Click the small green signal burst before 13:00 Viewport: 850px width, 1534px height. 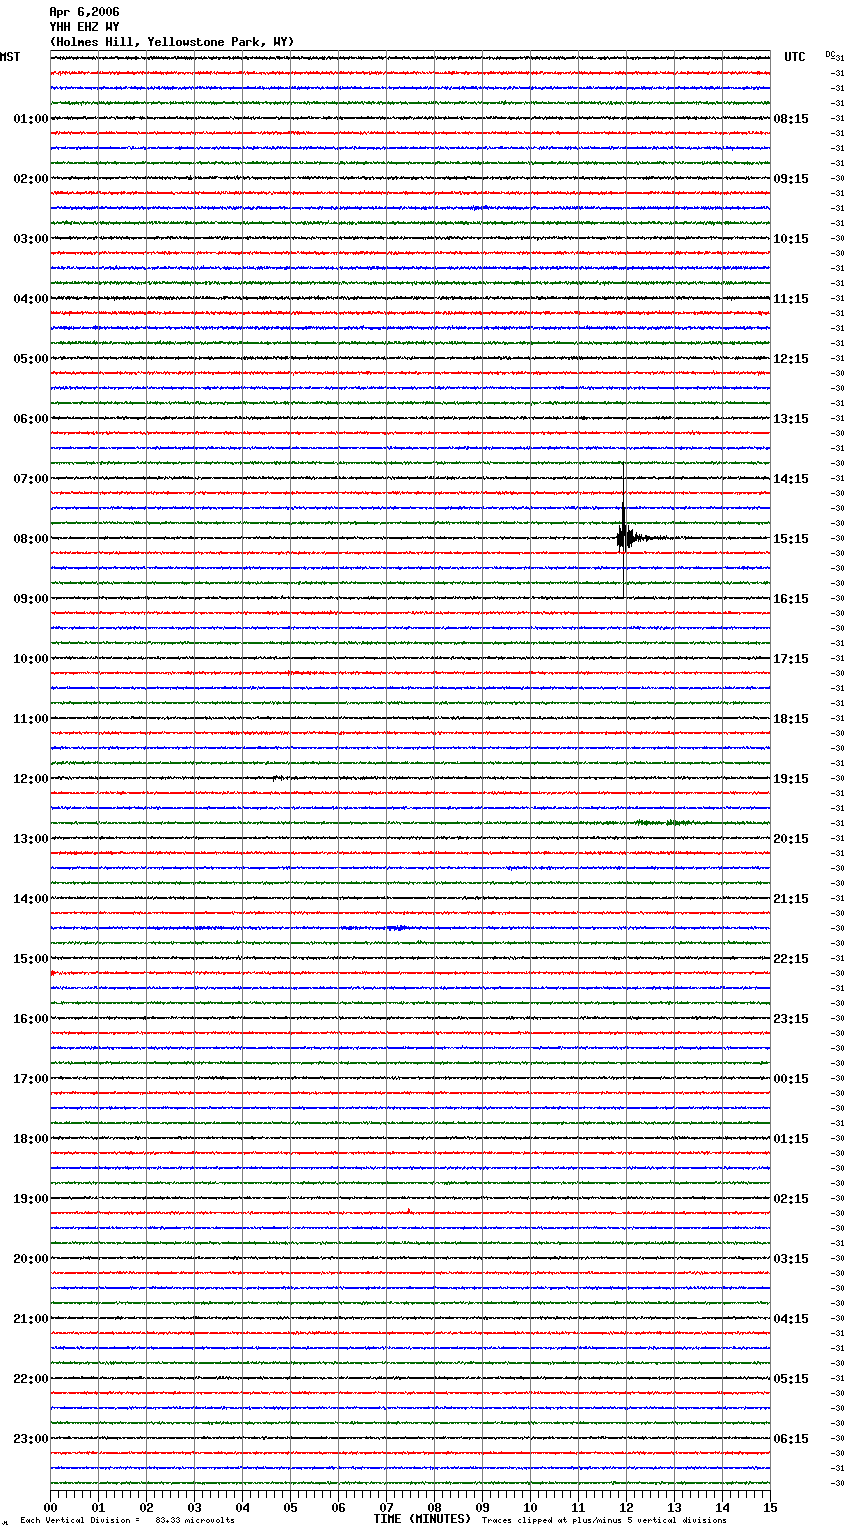pos(663,822)
